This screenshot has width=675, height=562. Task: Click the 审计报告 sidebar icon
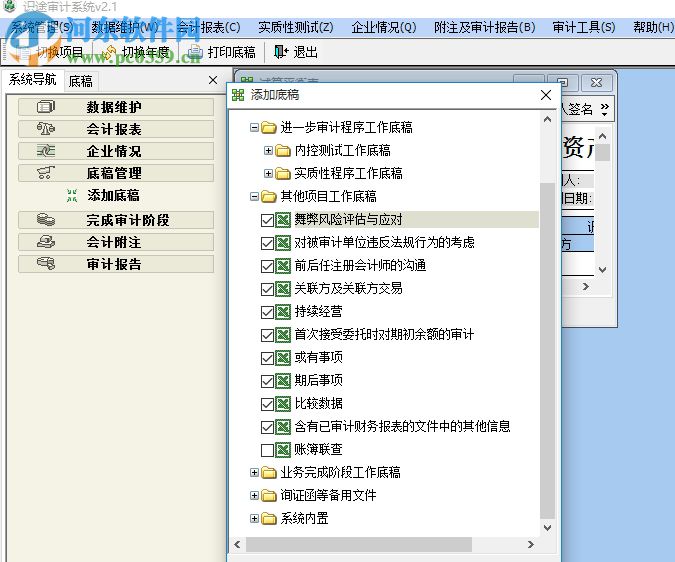pyautogui.click(x=46, y=264)
